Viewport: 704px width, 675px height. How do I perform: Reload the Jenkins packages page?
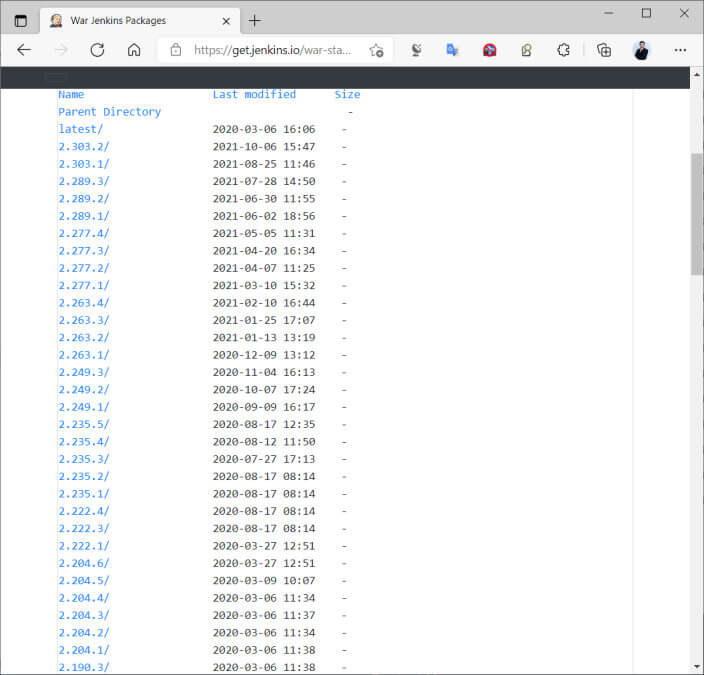[97, 50]
